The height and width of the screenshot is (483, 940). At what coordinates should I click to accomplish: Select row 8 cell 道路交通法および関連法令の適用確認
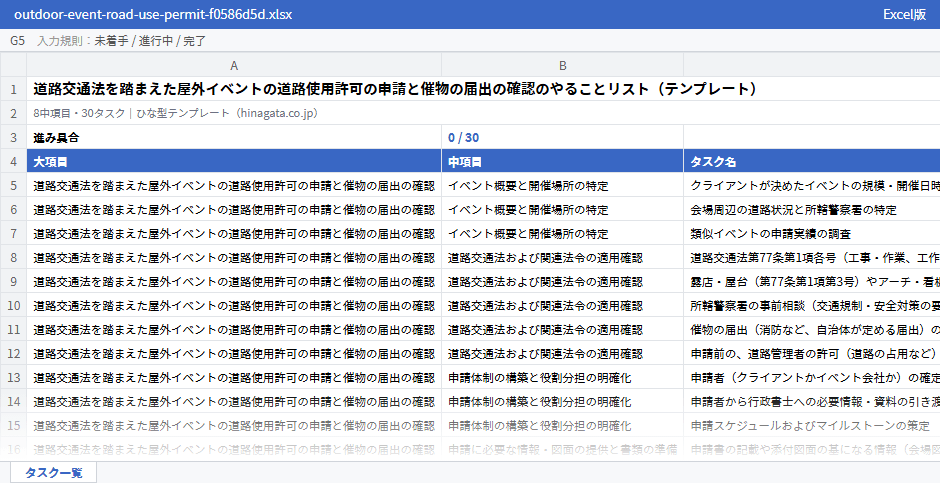point(562,257)
